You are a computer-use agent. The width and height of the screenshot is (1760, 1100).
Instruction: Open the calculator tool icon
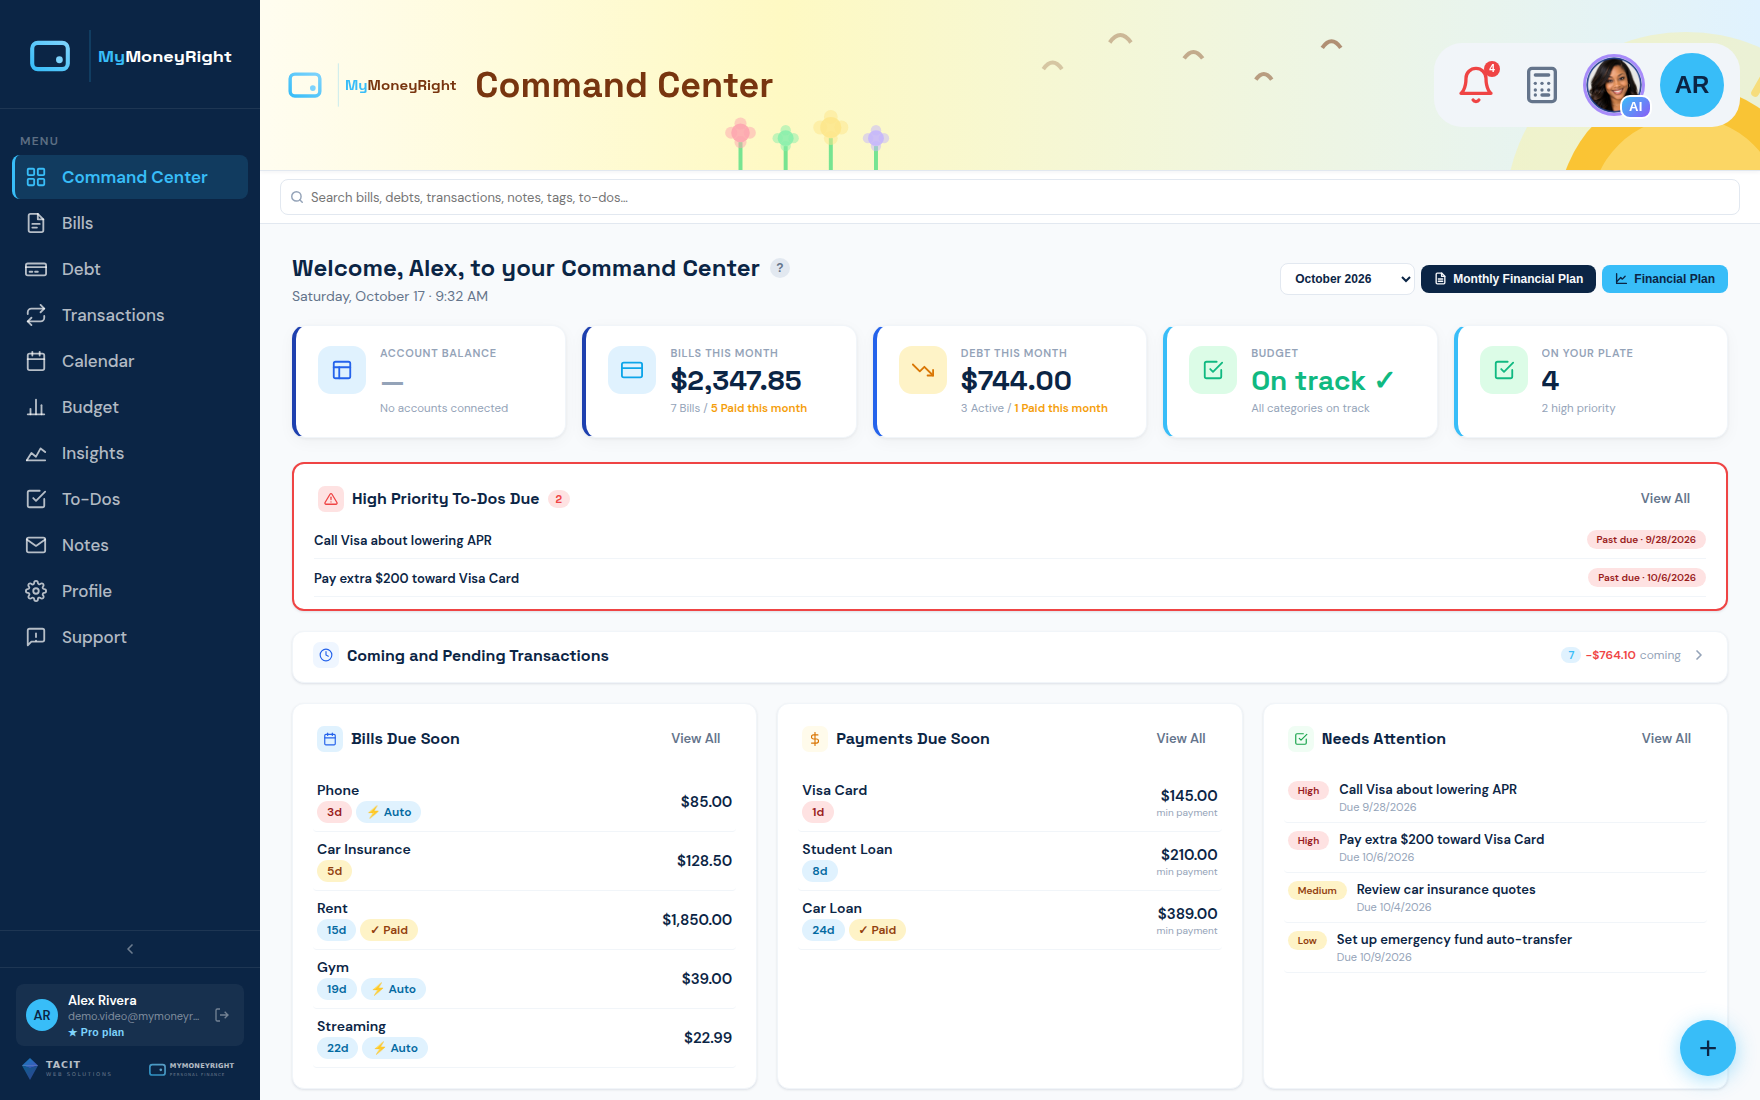pos(1542,85)
